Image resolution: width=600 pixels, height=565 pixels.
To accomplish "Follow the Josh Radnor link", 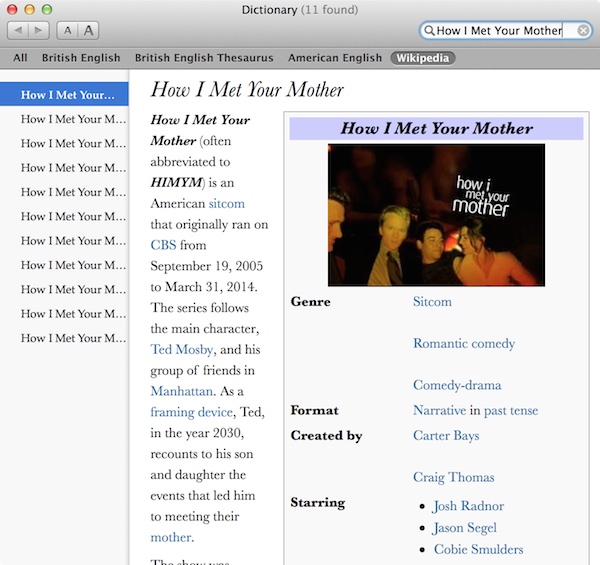I will (468, 506).
